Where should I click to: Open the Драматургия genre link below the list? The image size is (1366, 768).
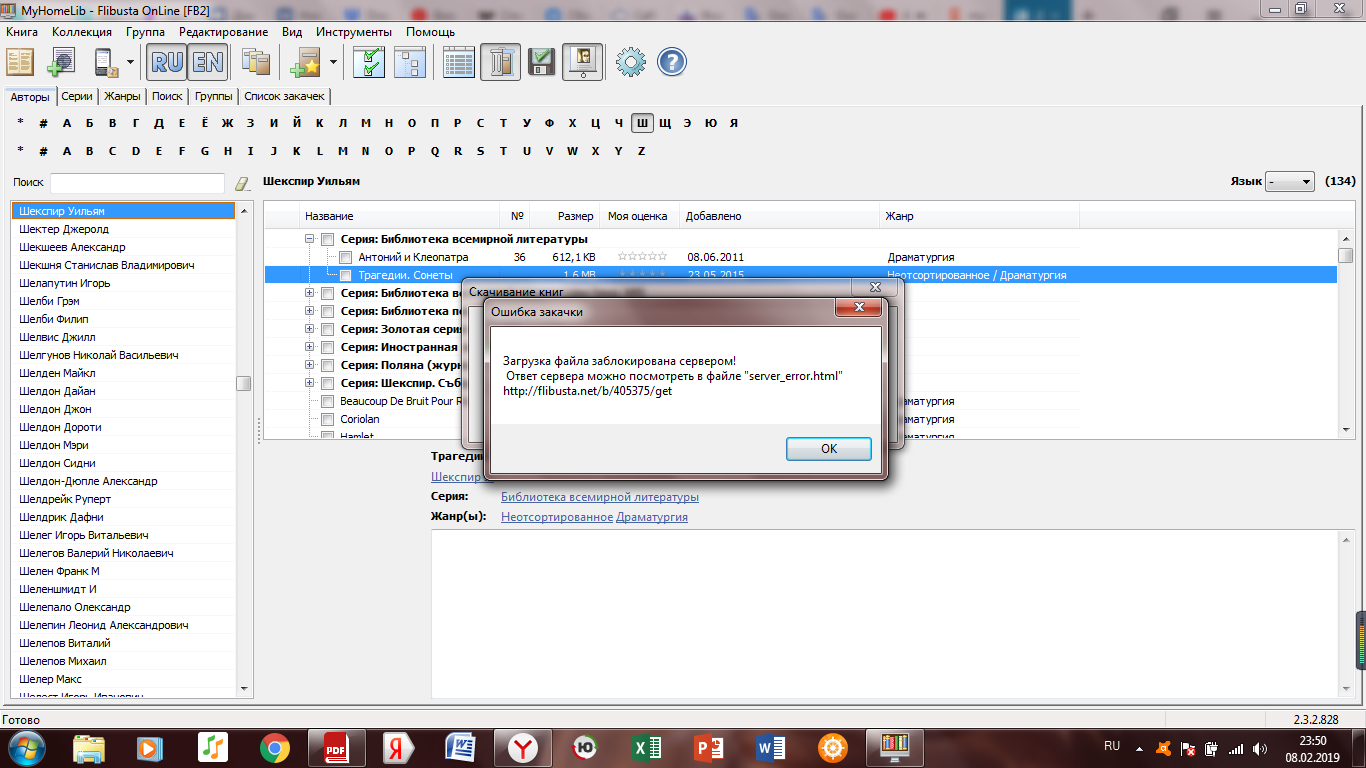(x=652, y=517)
